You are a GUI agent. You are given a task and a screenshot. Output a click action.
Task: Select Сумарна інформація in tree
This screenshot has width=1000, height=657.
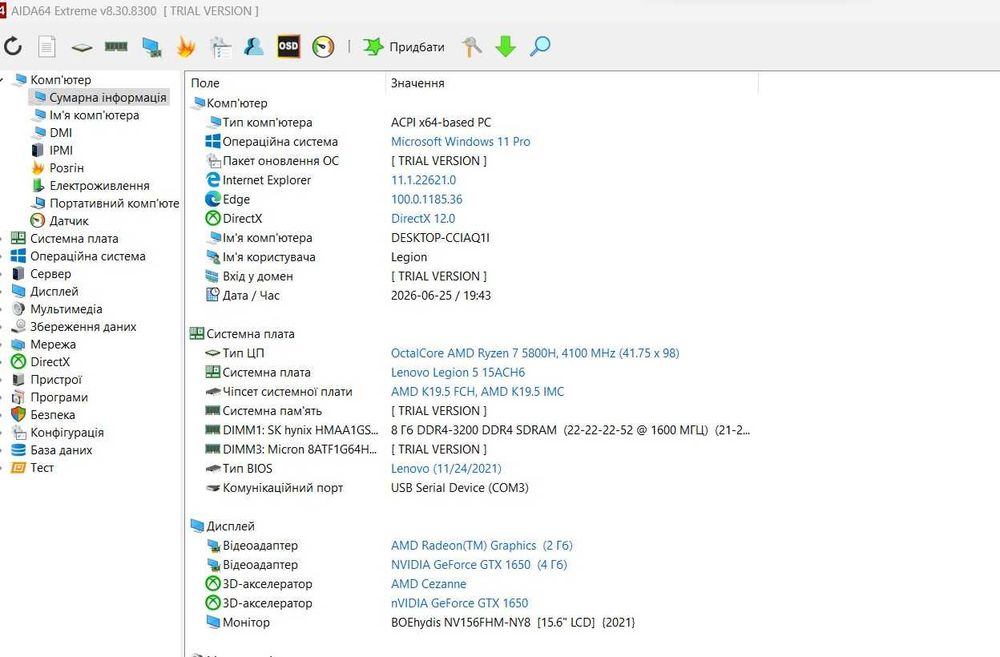100,98
